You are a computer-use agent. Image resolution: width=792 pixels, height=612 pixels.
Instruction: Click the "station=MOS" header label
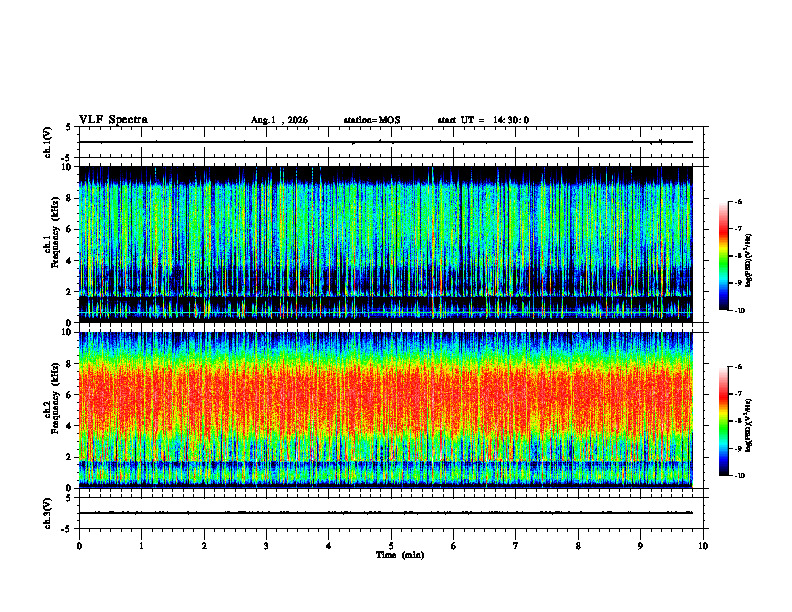(372, 120)
